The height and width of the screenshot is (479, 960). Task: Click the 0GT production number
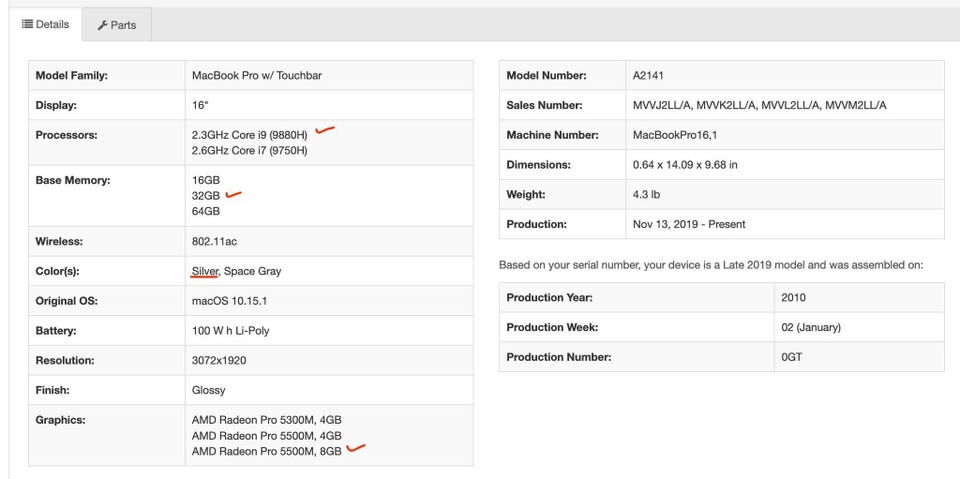[x=791, y=357]
